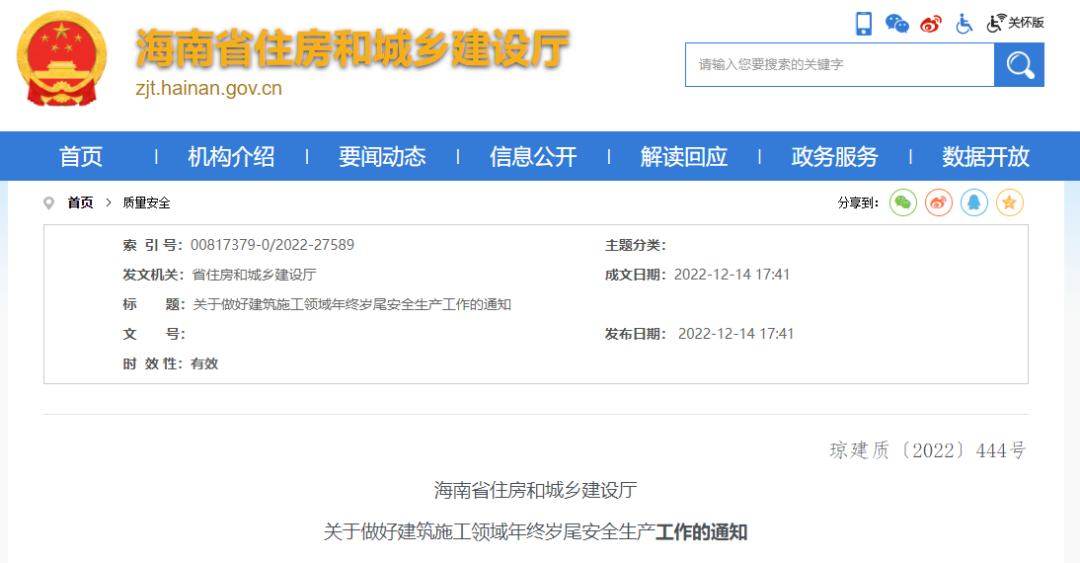Open the red Weibo icon in header
This screenshot has height=563, width=1080.
pos(931,23)
